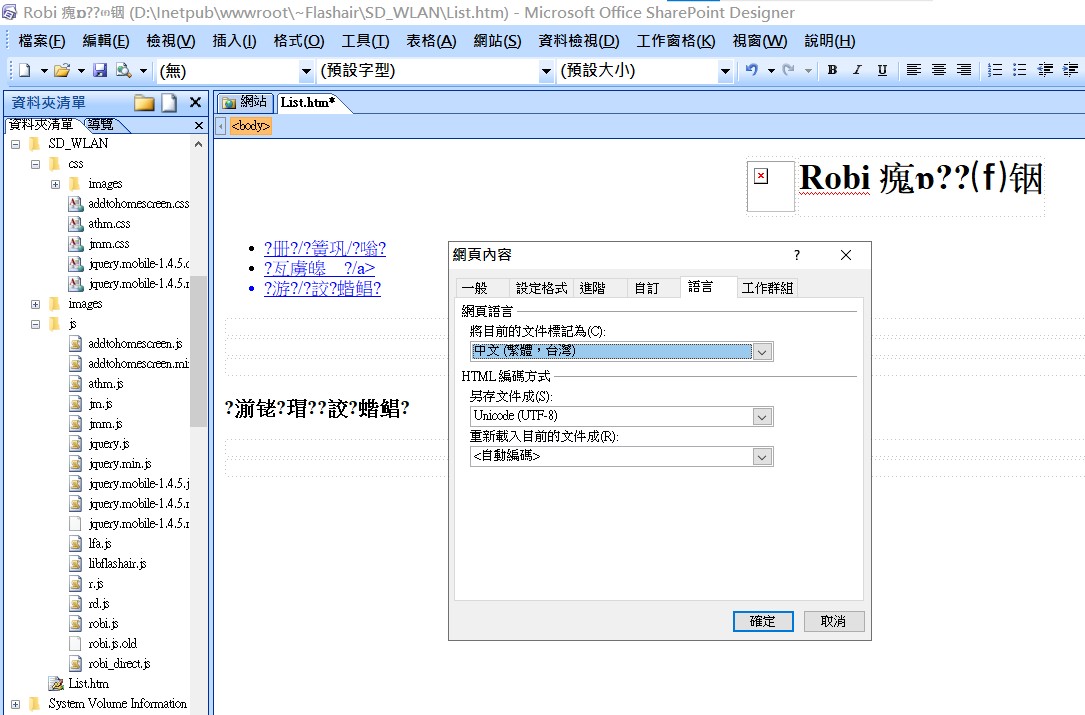The image size is (1085, 715).
Task: Collapse the css folder
Action: click(35, 164)
